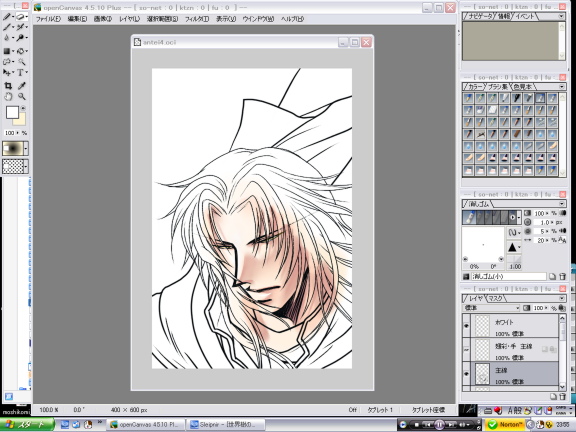The height and width of the screenshot is (432, 576).
Task: Switch to the 色見本 tab
Action: pyautogui.click(x=522, y=87)
